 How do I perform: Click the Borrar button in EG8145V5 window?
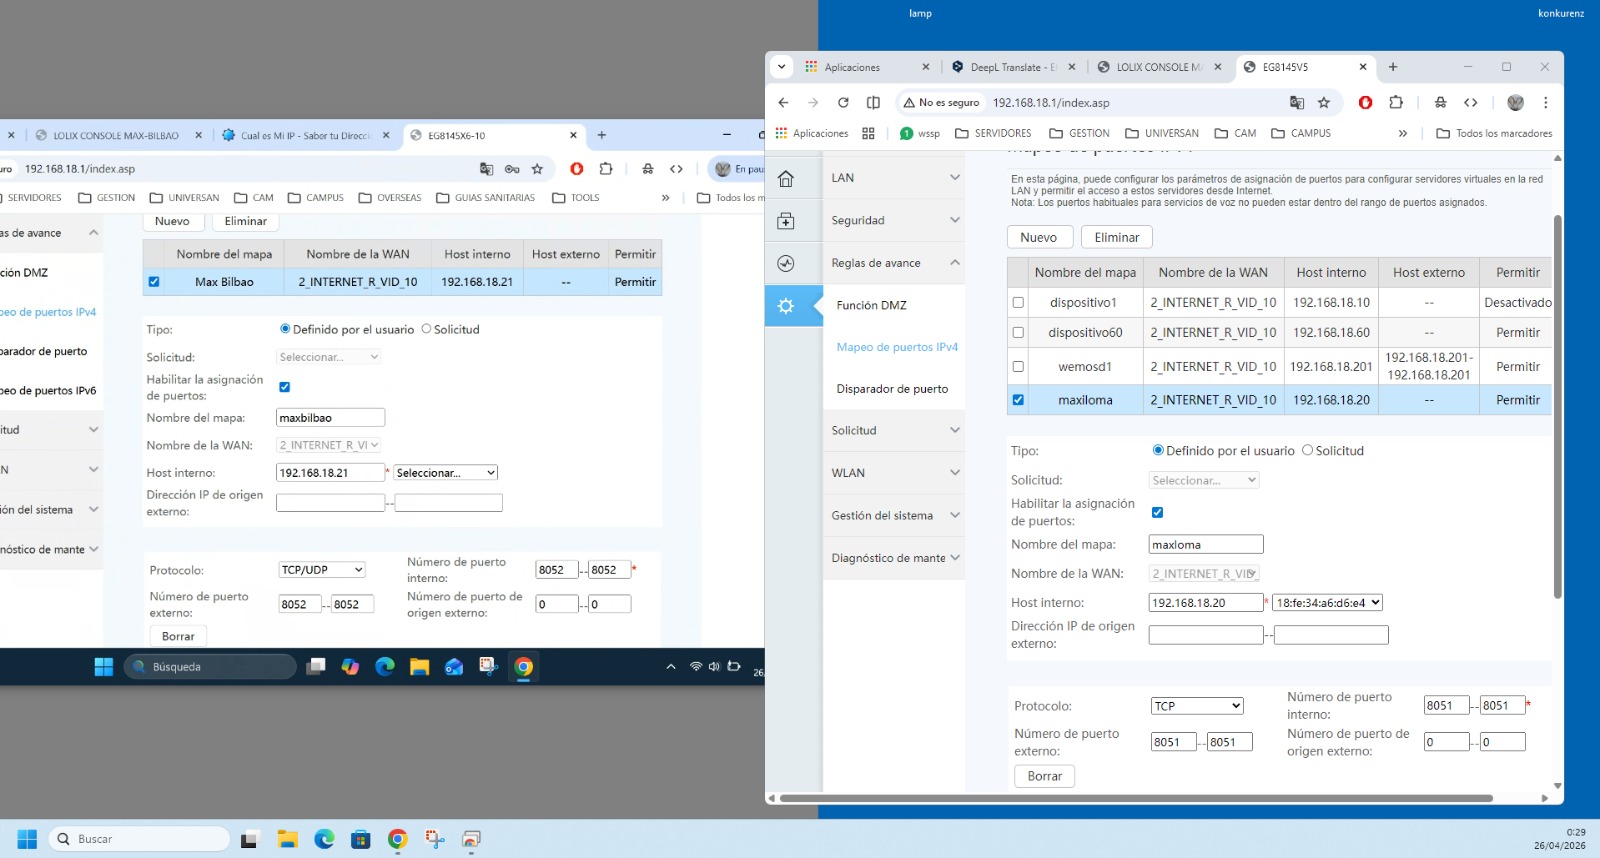coord(1045,776)
